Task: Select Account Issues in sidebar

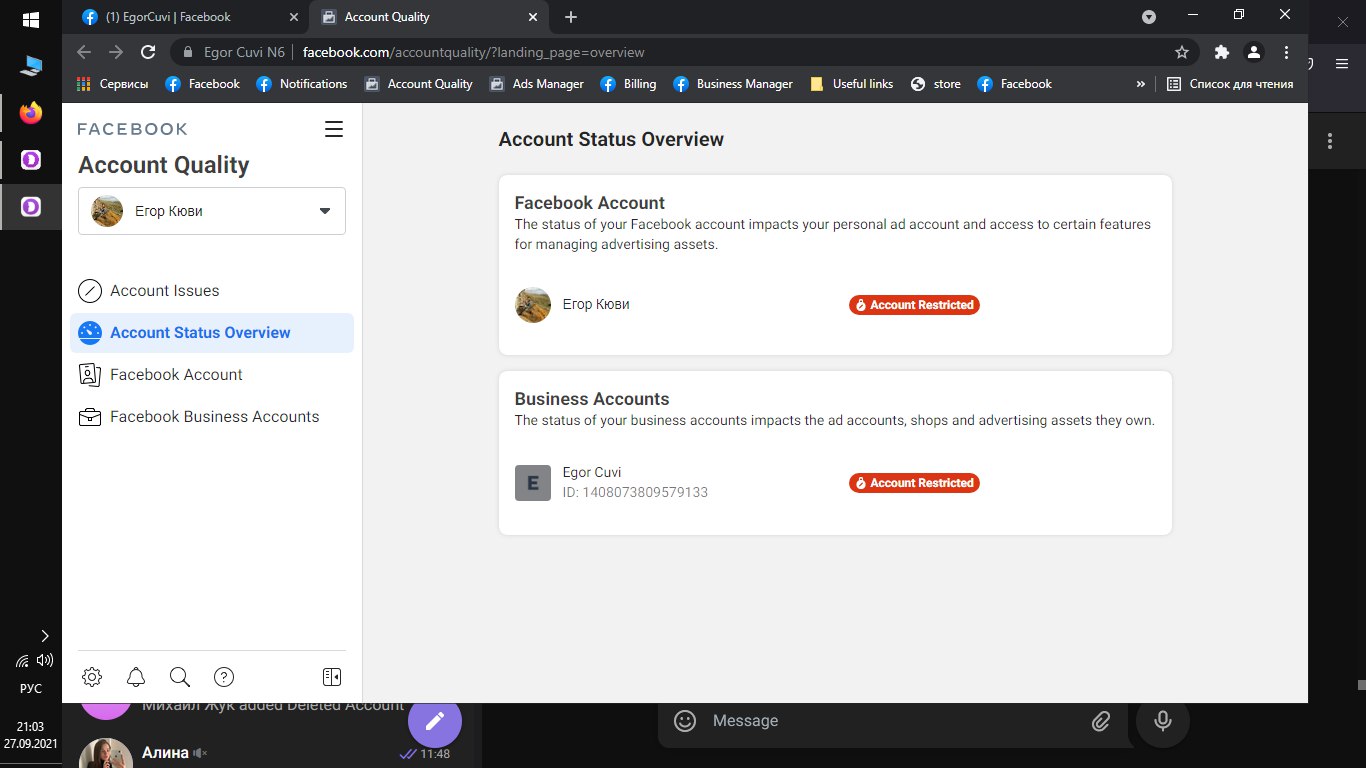Action: point(212,291)
